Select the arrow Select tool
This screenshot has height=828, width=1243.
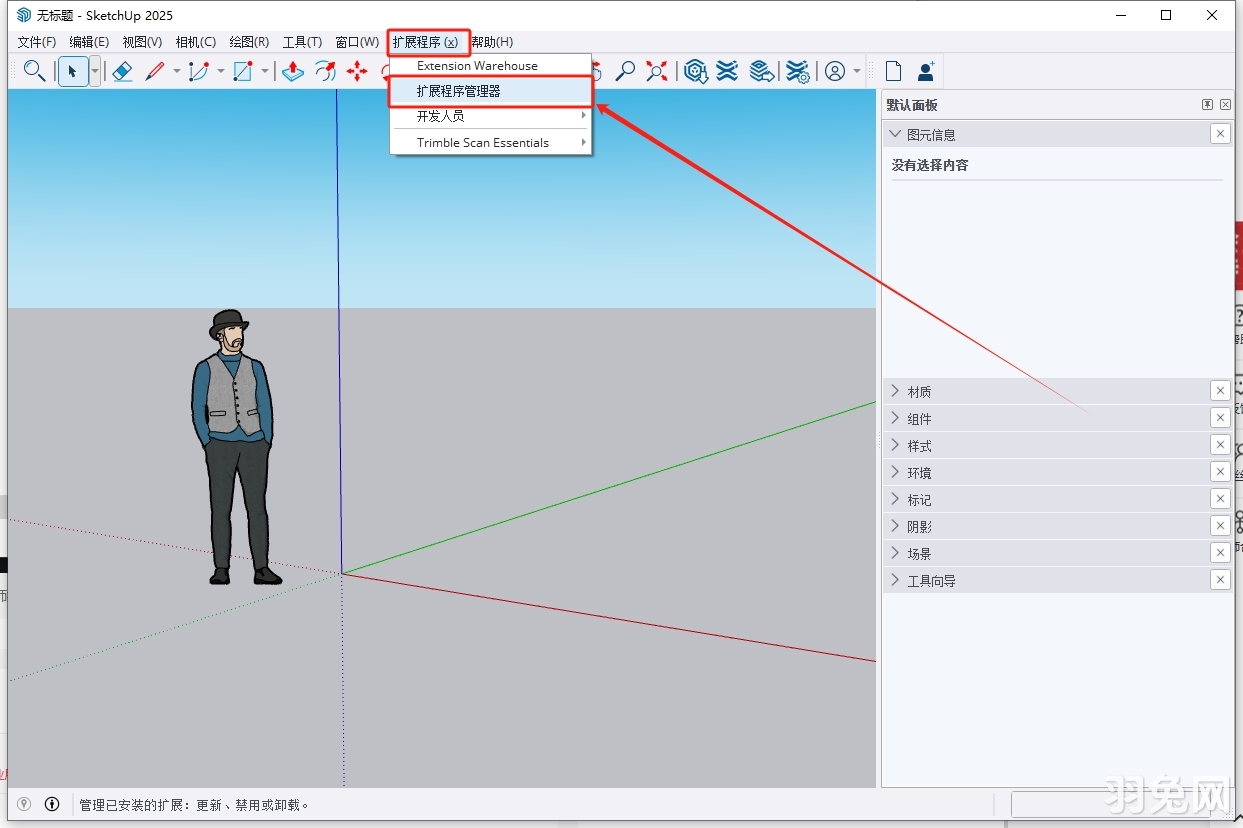click(x=72, y=71)
